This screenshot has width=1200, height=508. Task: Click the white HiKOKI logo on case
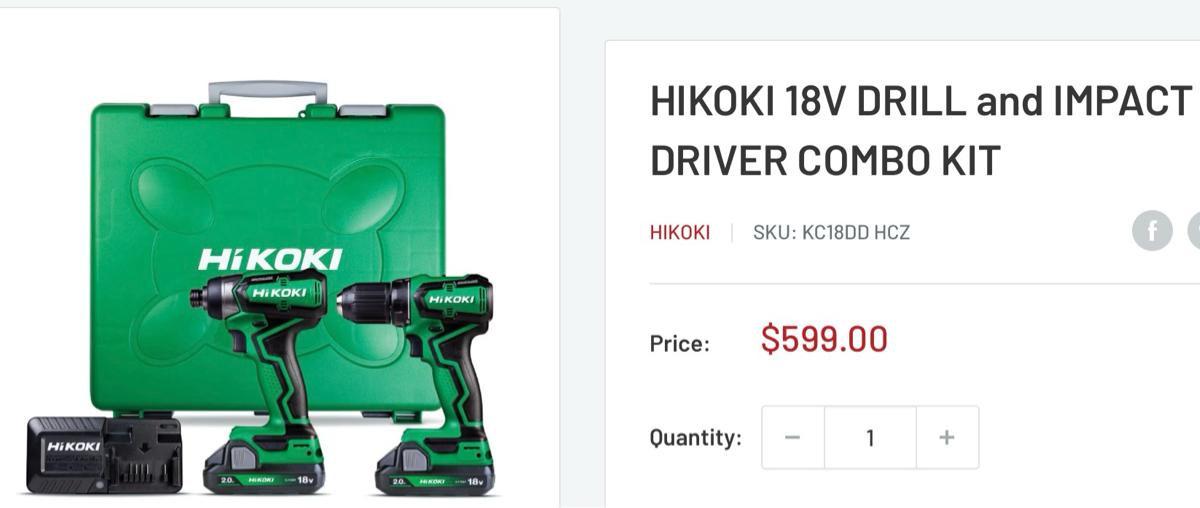tap(270, 259)
